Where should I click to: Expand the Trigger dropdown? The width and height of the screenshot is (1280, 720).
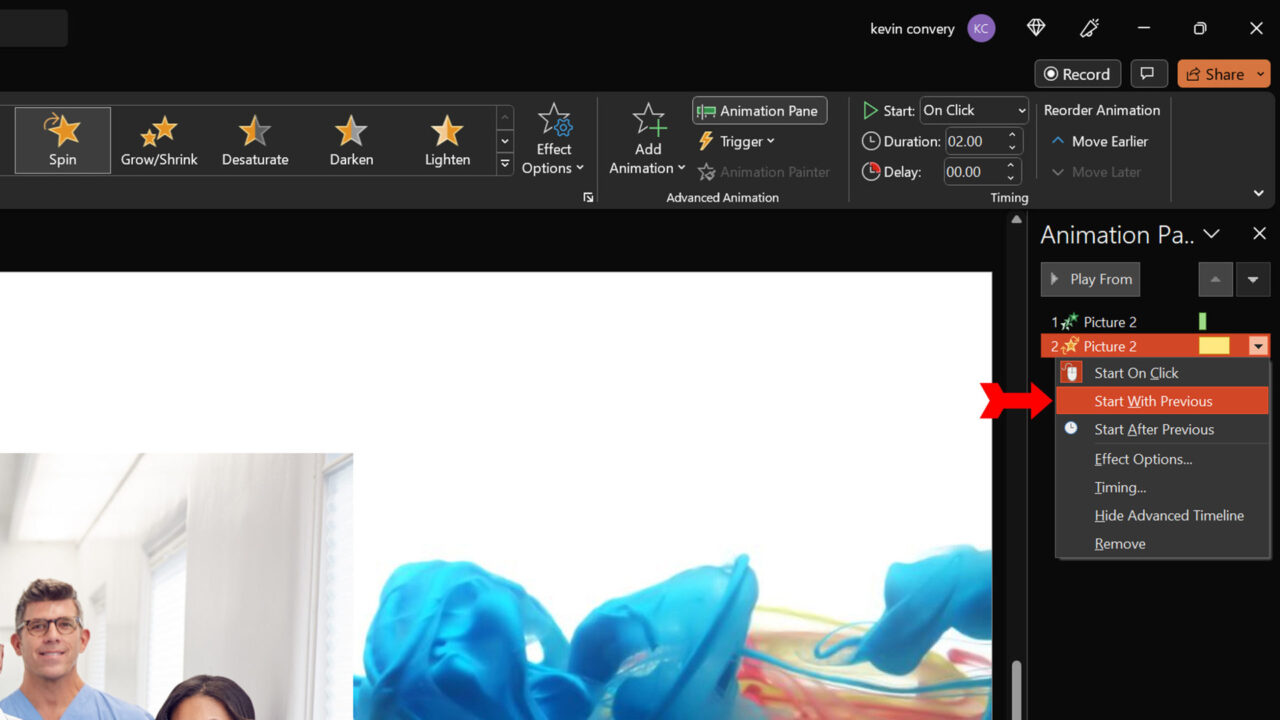point(736,141)
